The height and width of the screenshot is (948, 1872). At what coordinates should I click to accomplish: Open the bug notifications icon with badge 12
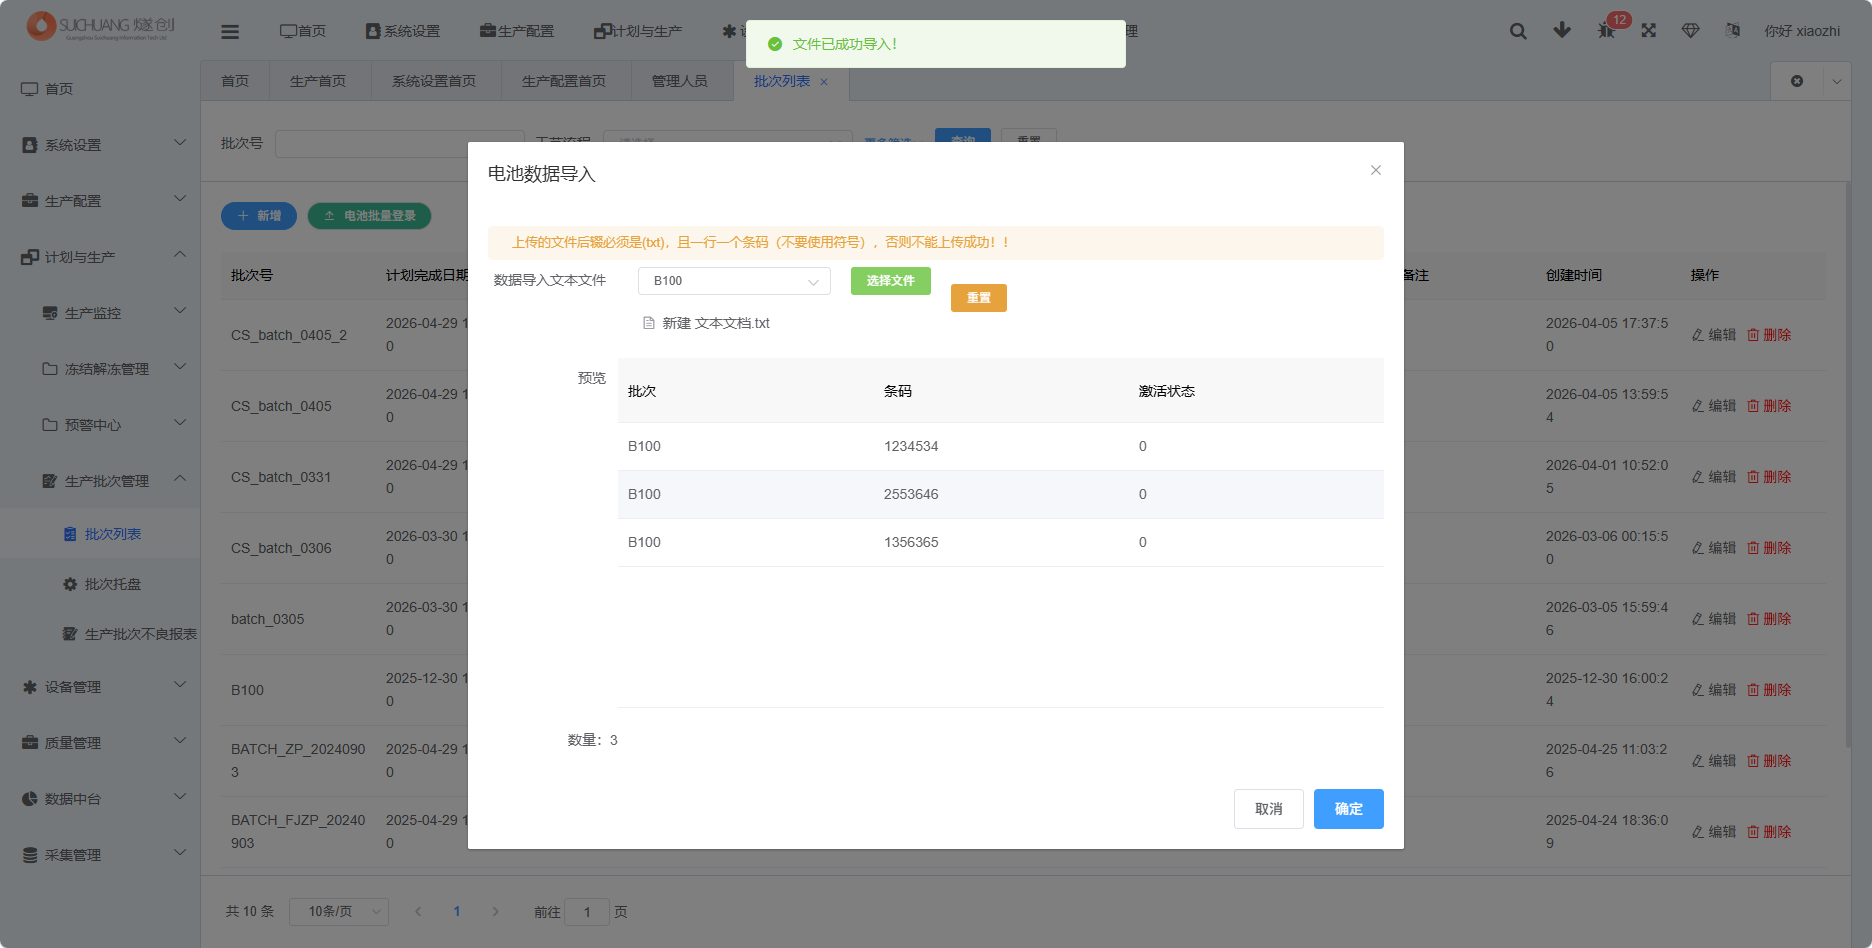tap(1607, 30)
